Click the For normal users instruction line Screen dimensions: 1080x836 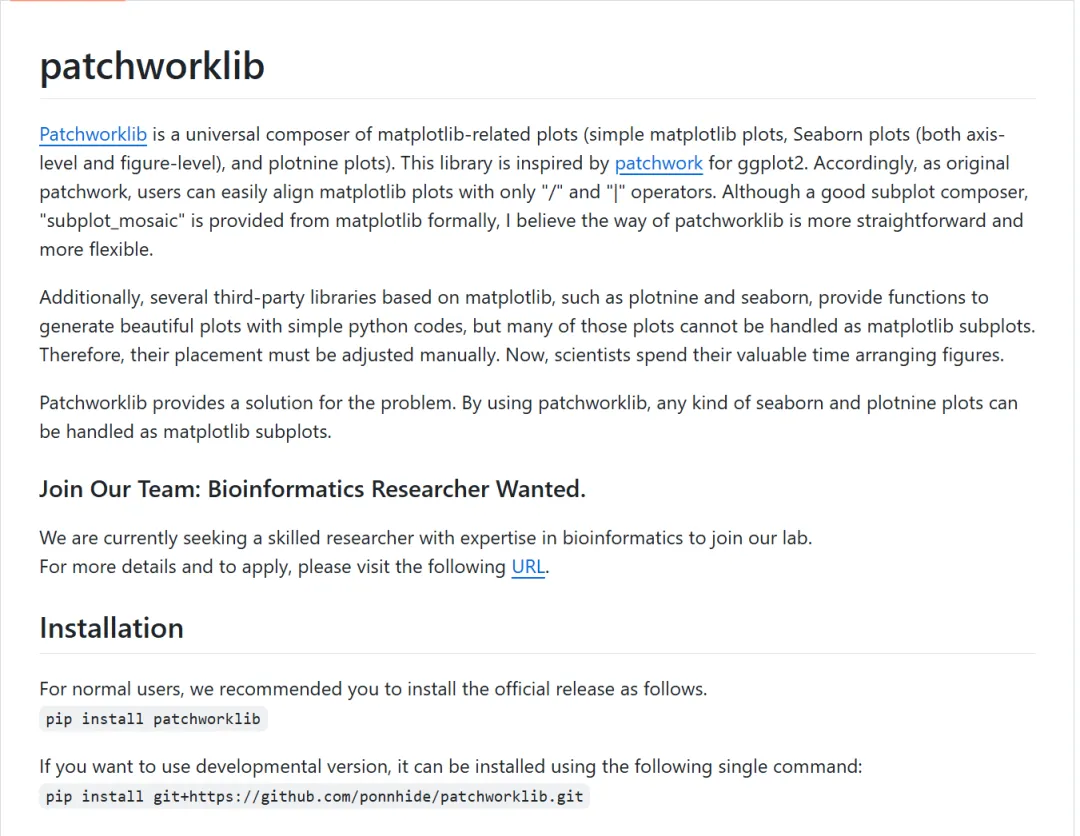[373, 689]
